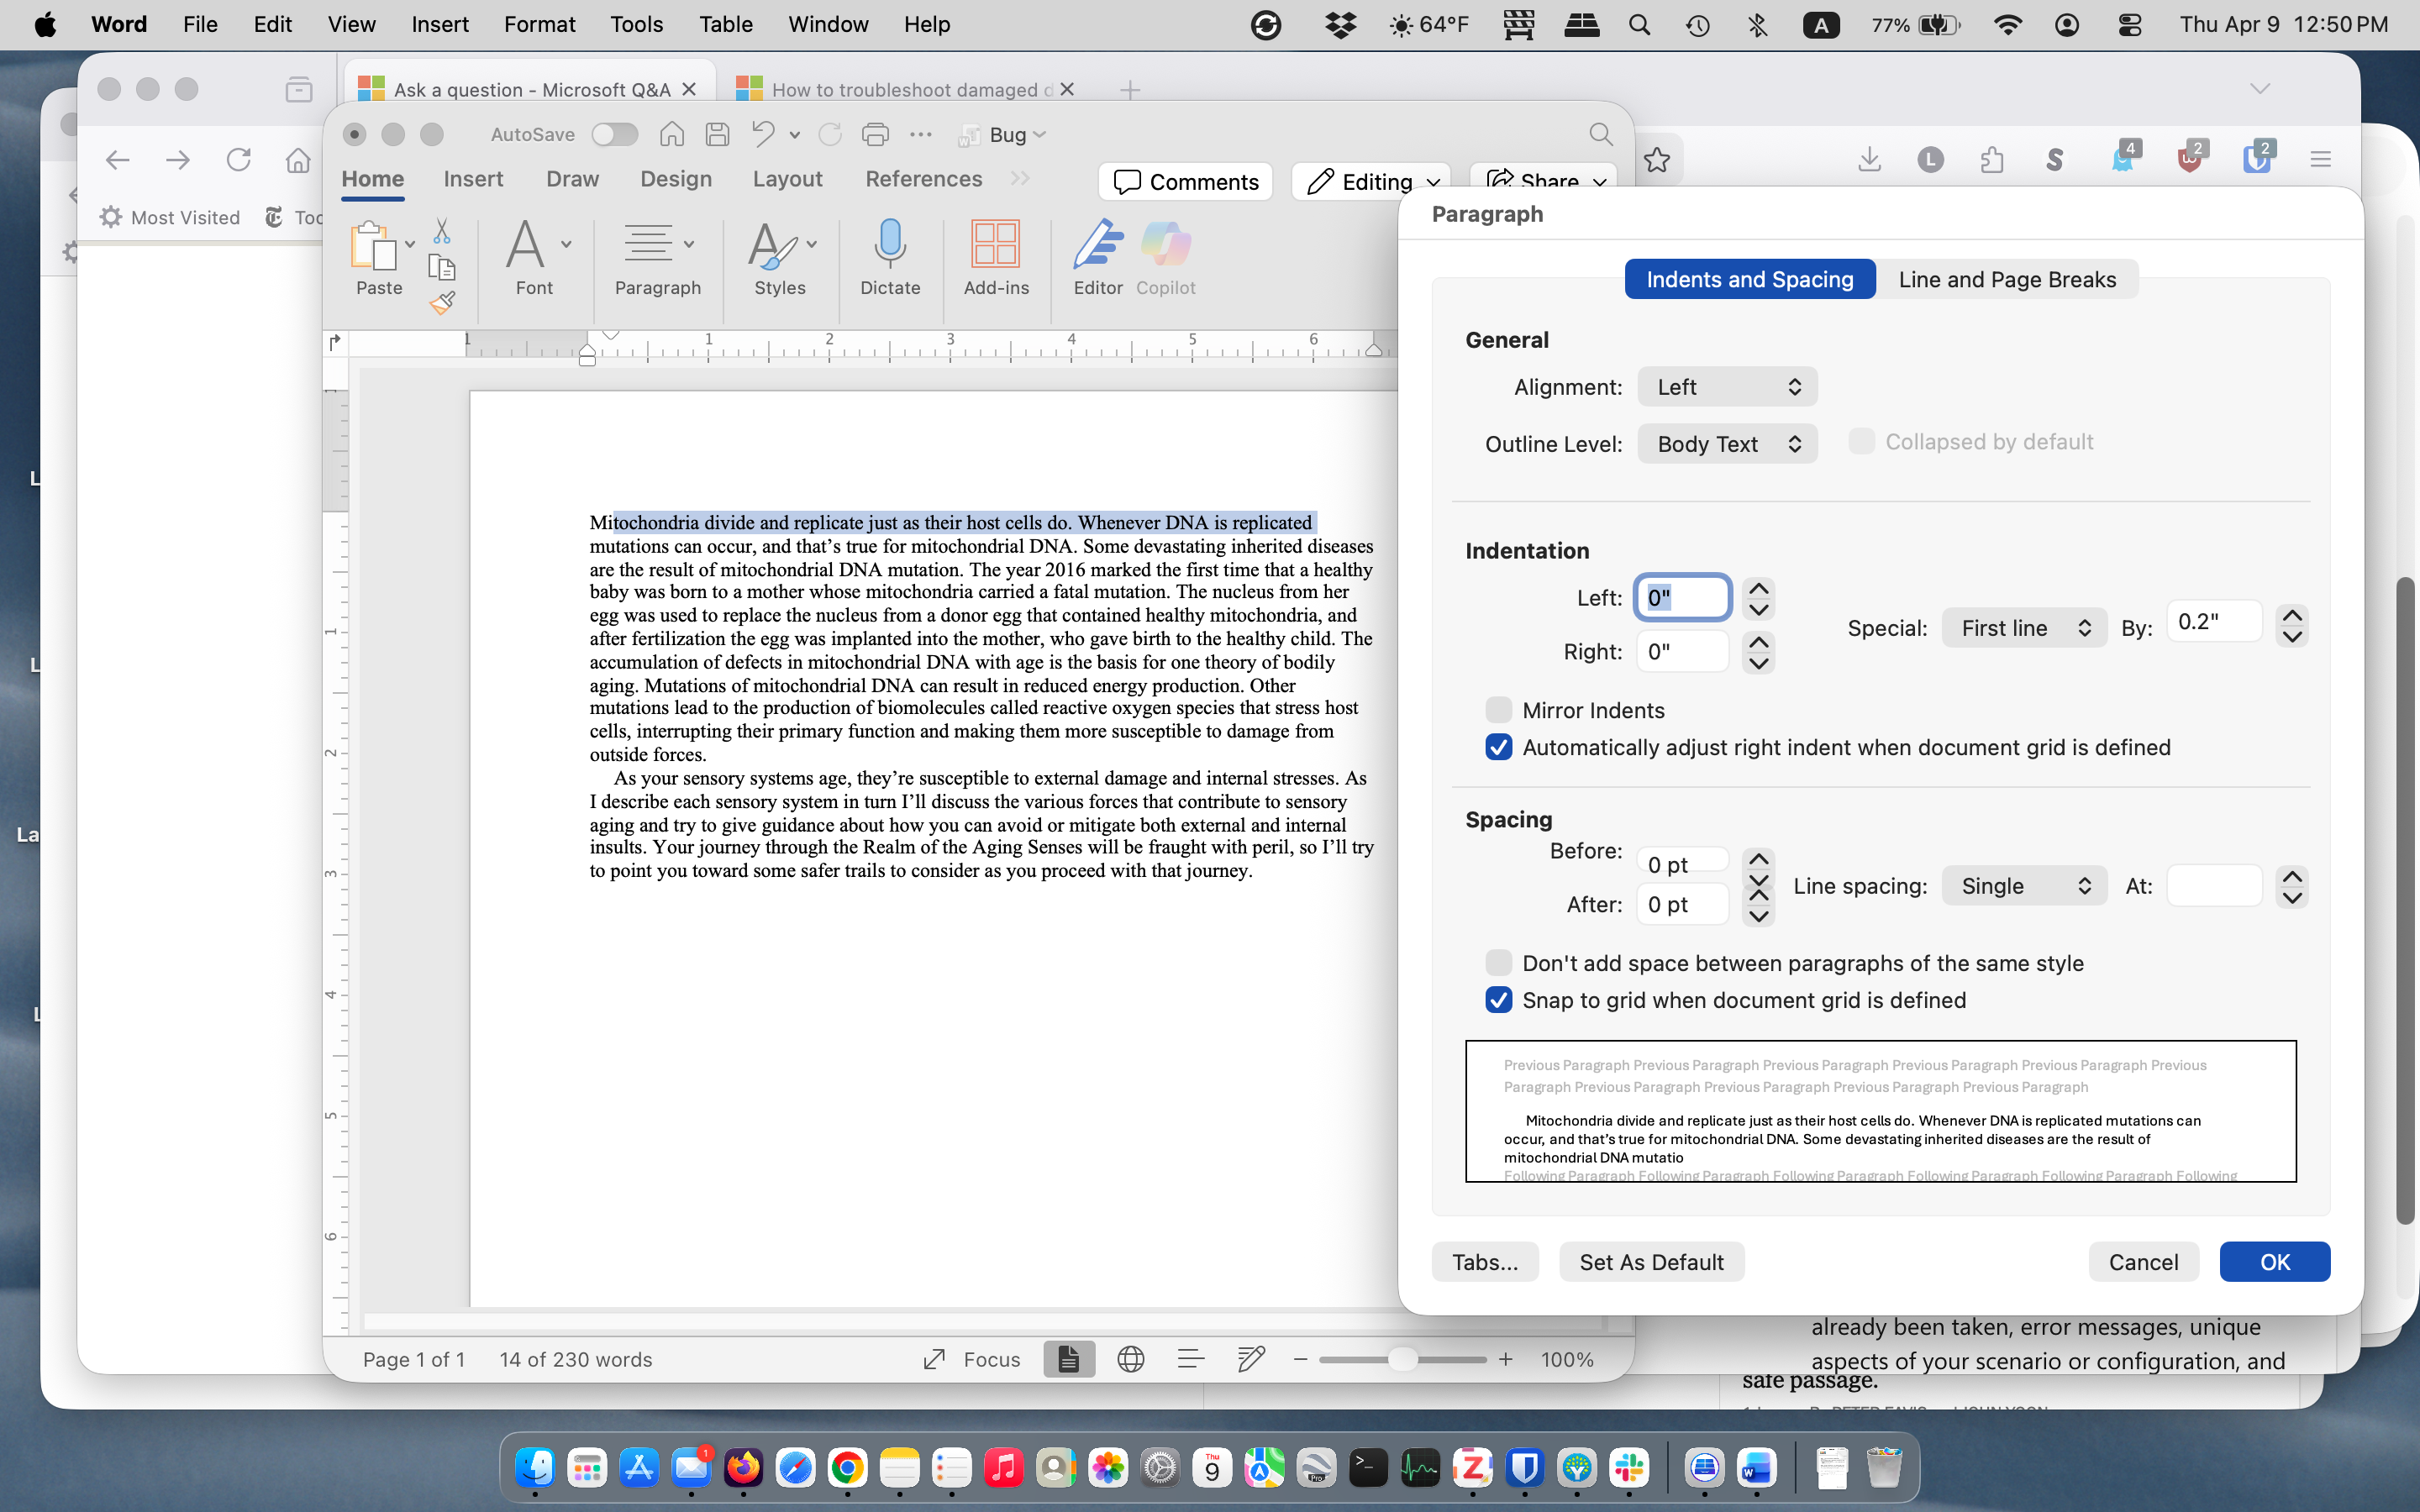The width and height of the screenshot is (2420, 1512).
Task: Open the Insert ribbon tab
Action: point(473,179)
